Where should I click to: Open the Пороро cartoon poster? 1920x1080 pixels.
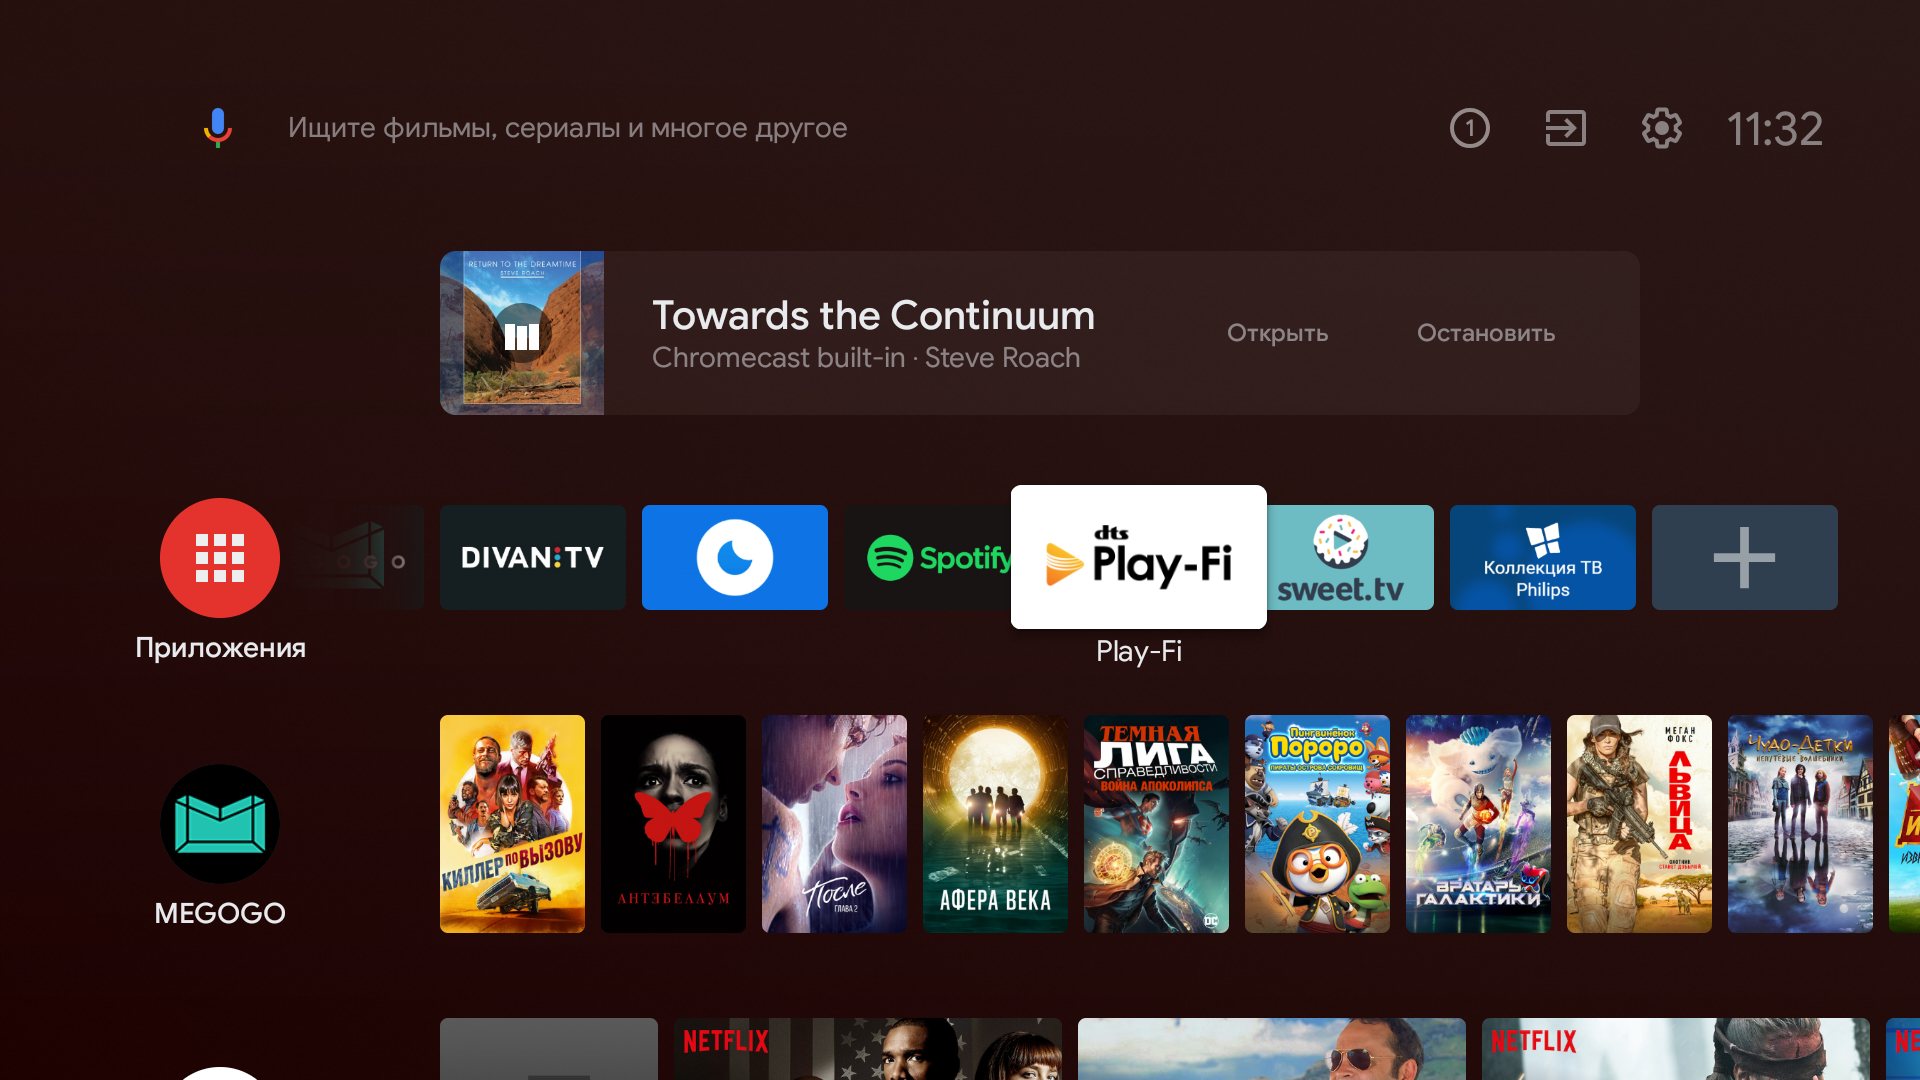(x=1317, y=824)
